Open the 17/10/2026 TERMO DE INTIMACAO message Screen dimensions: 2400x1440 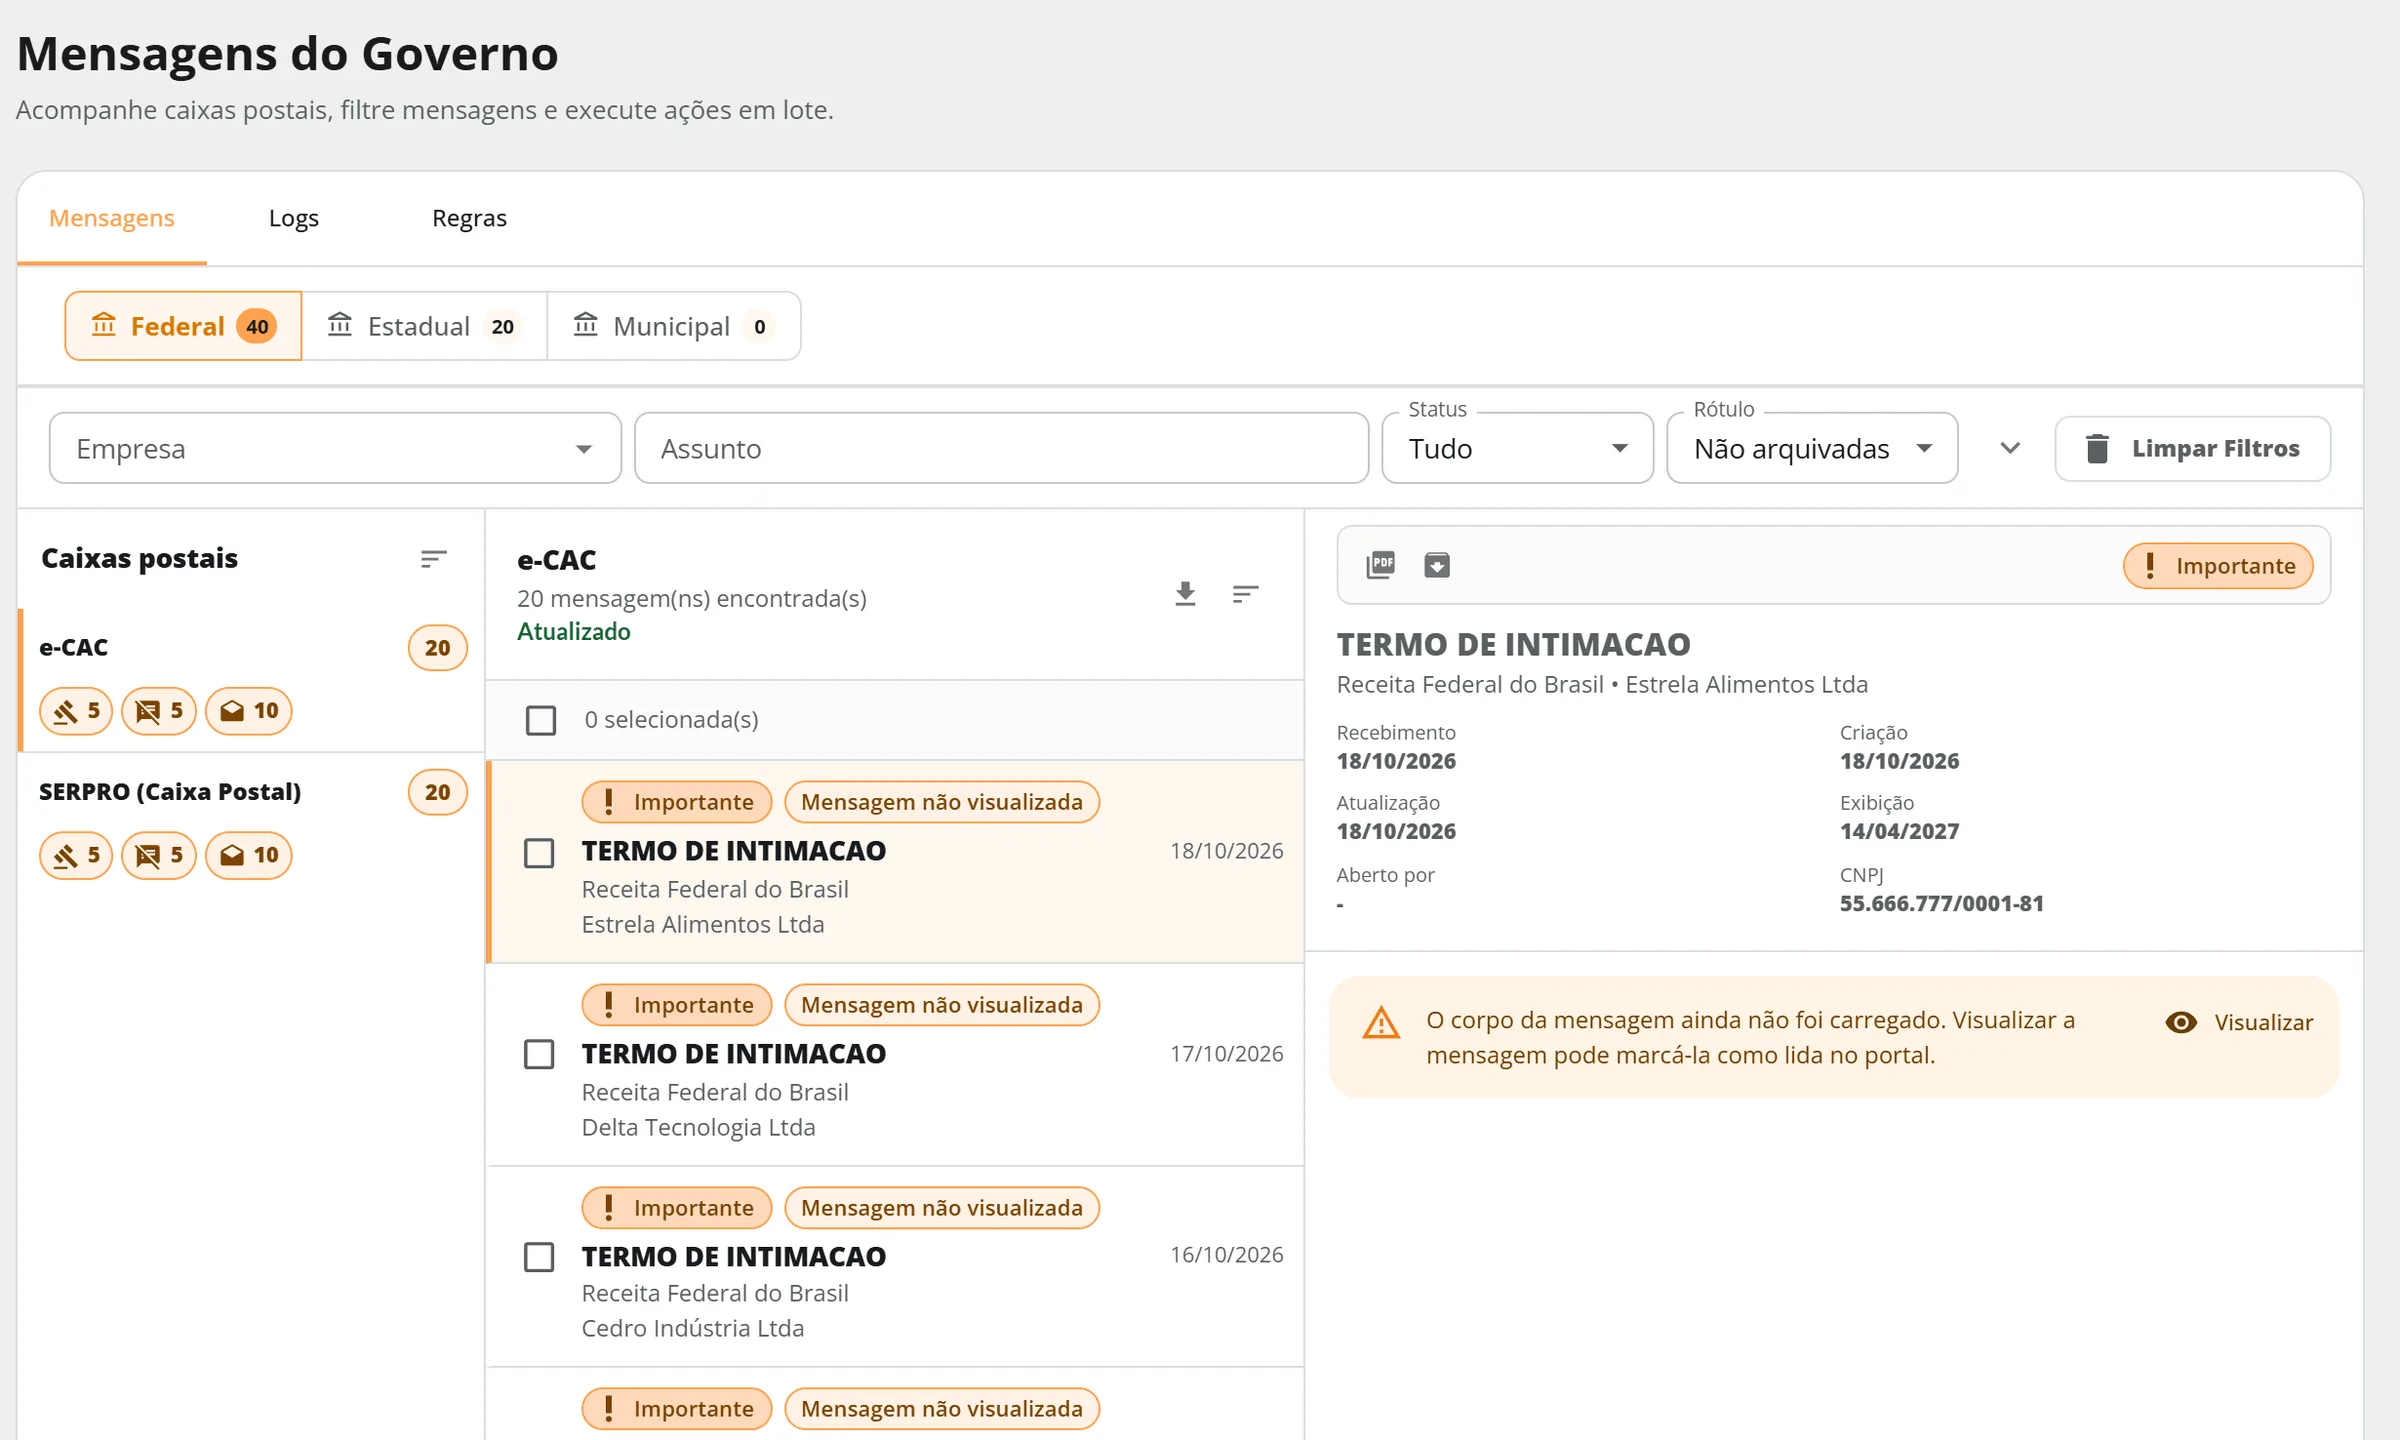pyautogui.click(x=895, y=1065)
